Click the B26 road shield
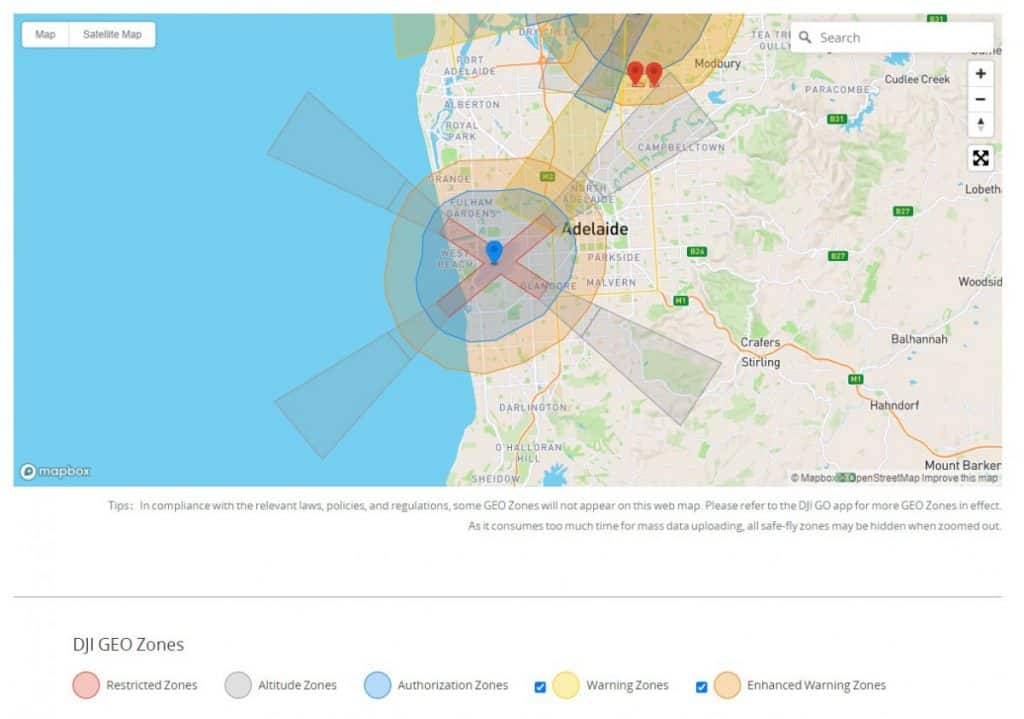This screenshot has height=719, width=1024. [x=697, y=251]
